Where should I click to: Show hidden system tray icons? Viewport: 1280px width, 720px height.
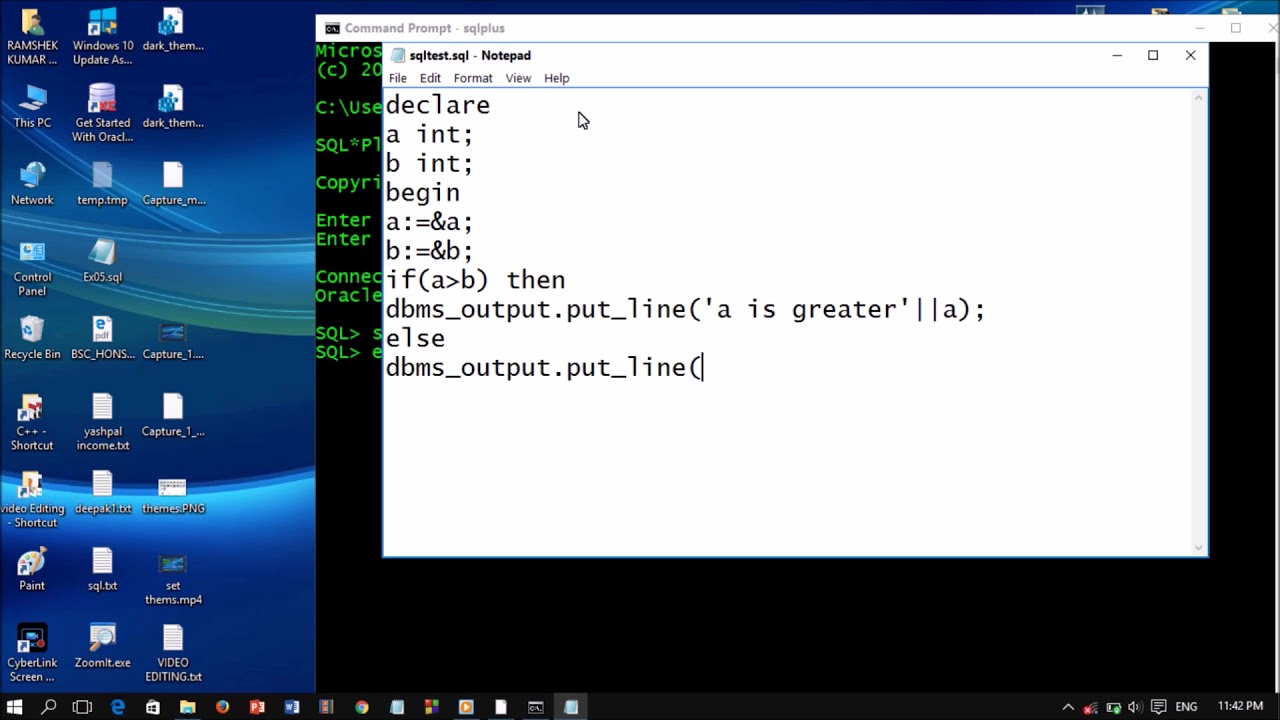[1068, 707]
